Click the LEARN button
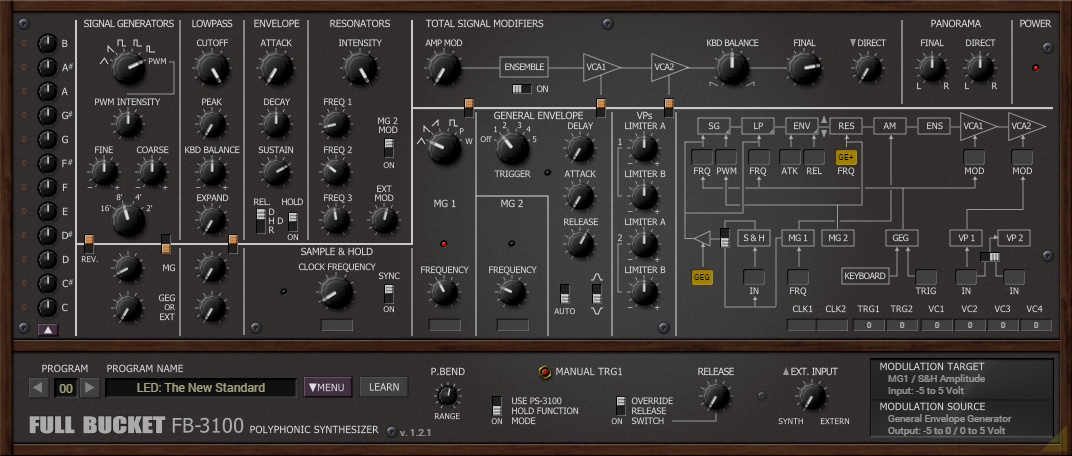 click(384, 388)
